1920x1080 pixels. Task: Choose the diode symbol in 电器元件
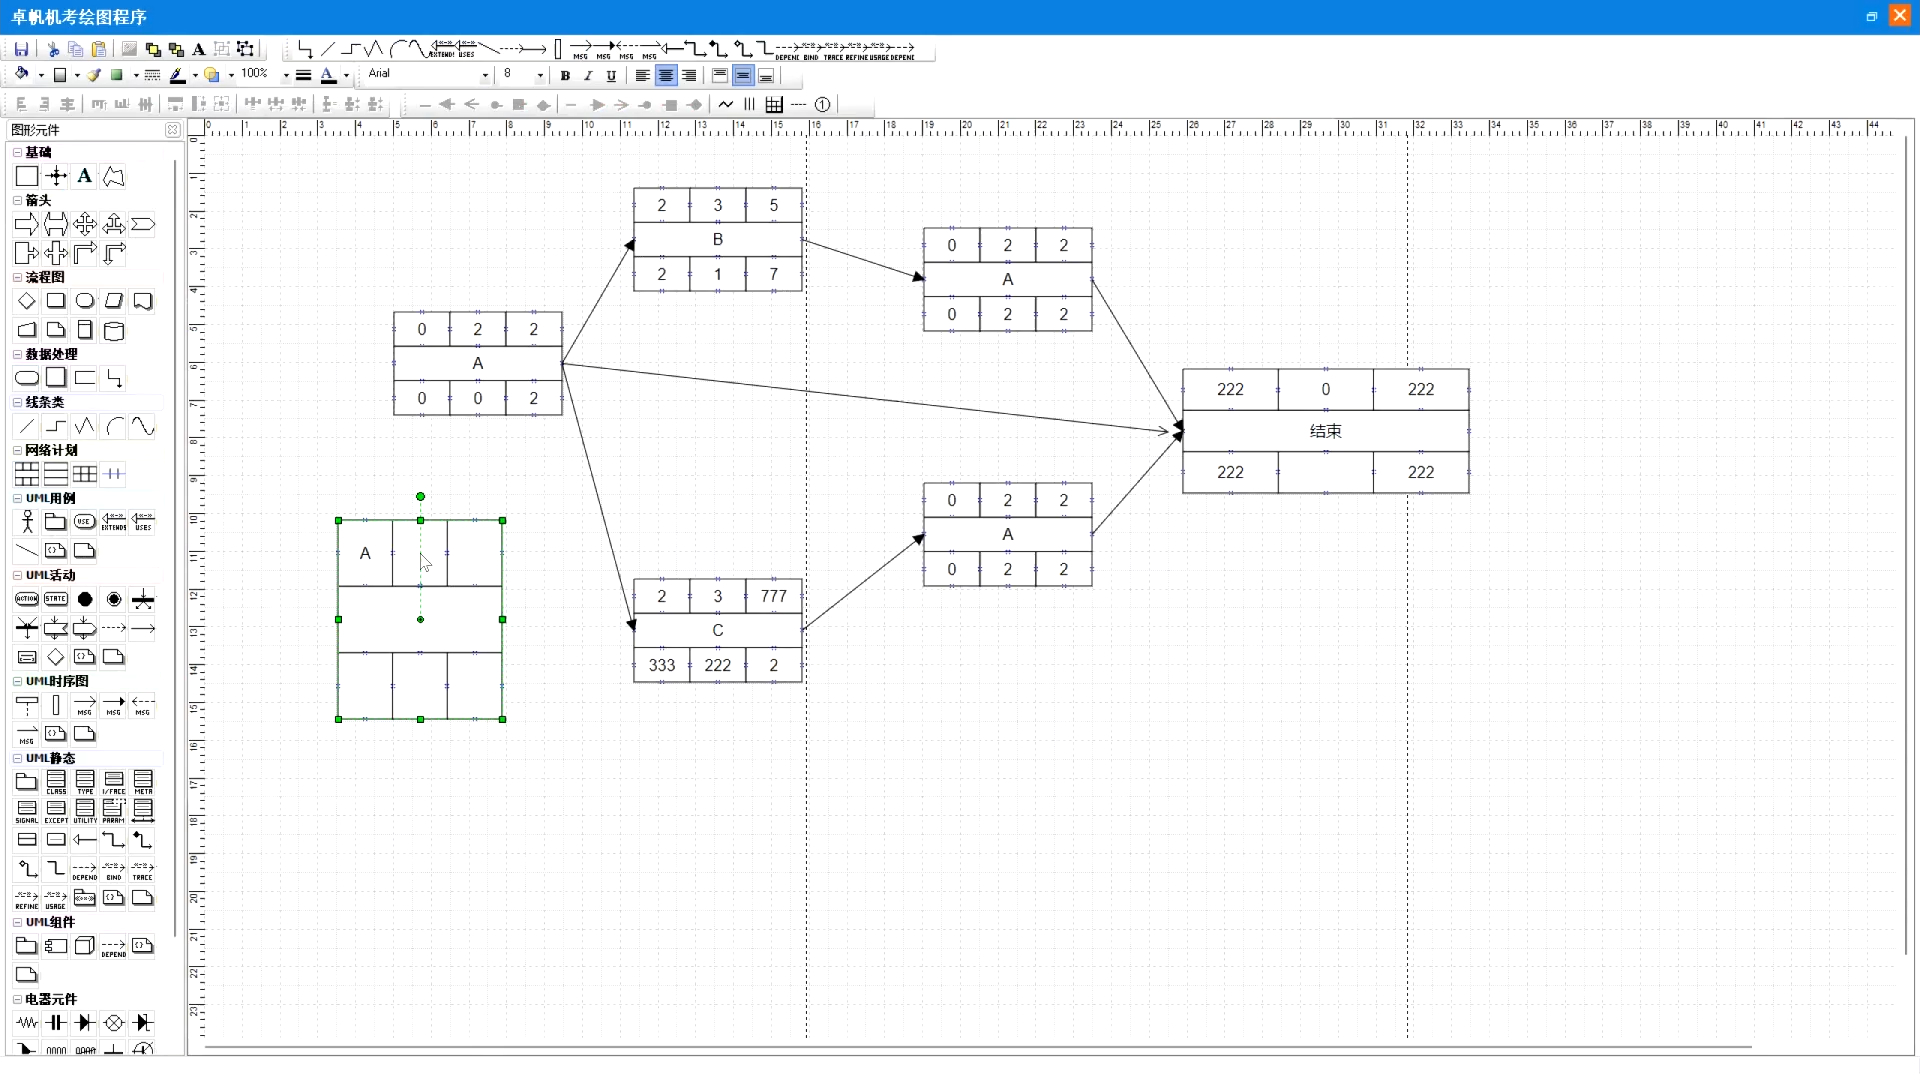coord(85,1022)
